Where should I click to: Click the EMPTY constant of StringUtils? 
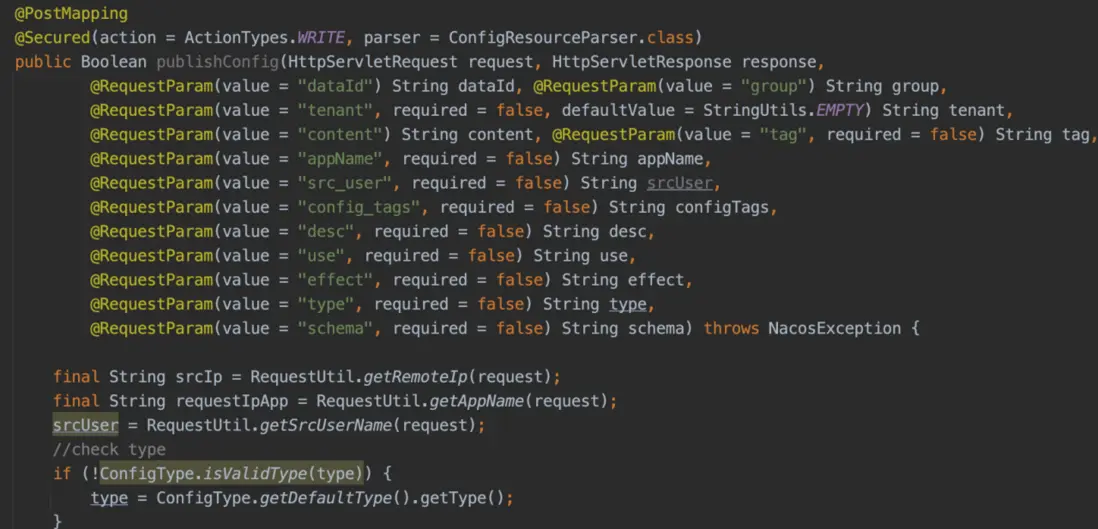click(838, 110)
